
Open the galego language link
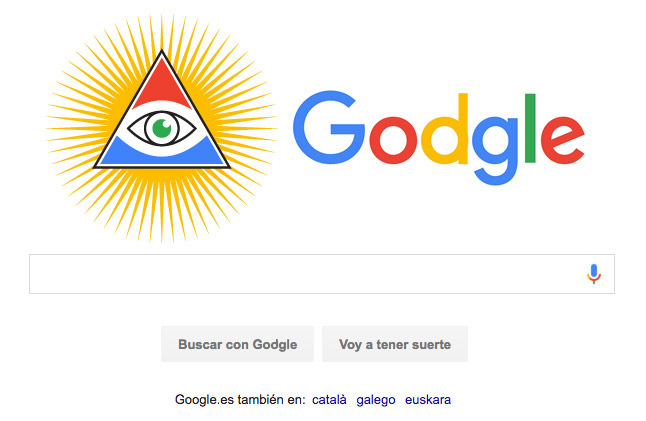(376, 400)
